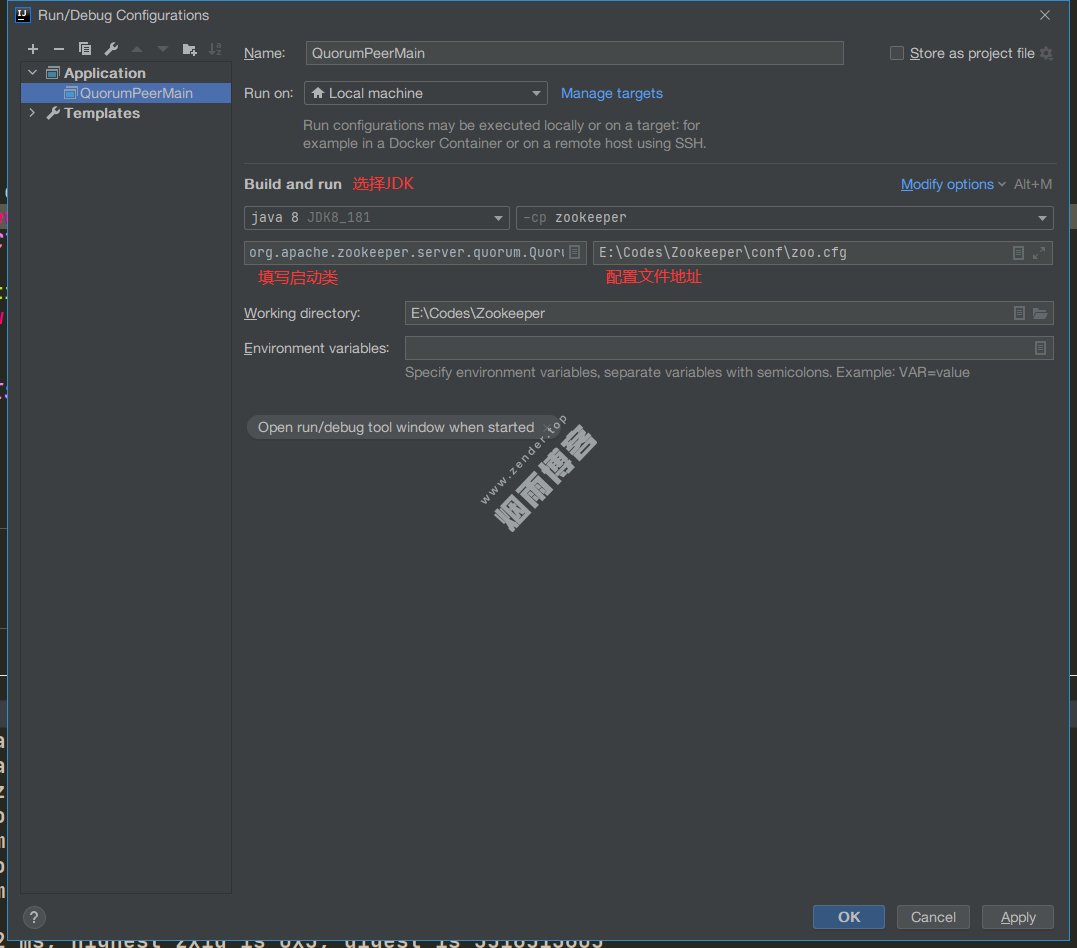
Task: Click the Apply button
Action: [x=1017, y=917]
